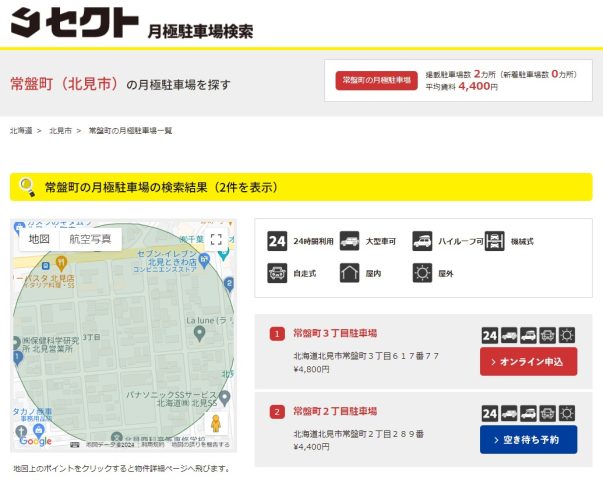This screenshot has width=603, height=480.
Task: Select the ハイルーフ可 filter icon
Action: (422, 241)
